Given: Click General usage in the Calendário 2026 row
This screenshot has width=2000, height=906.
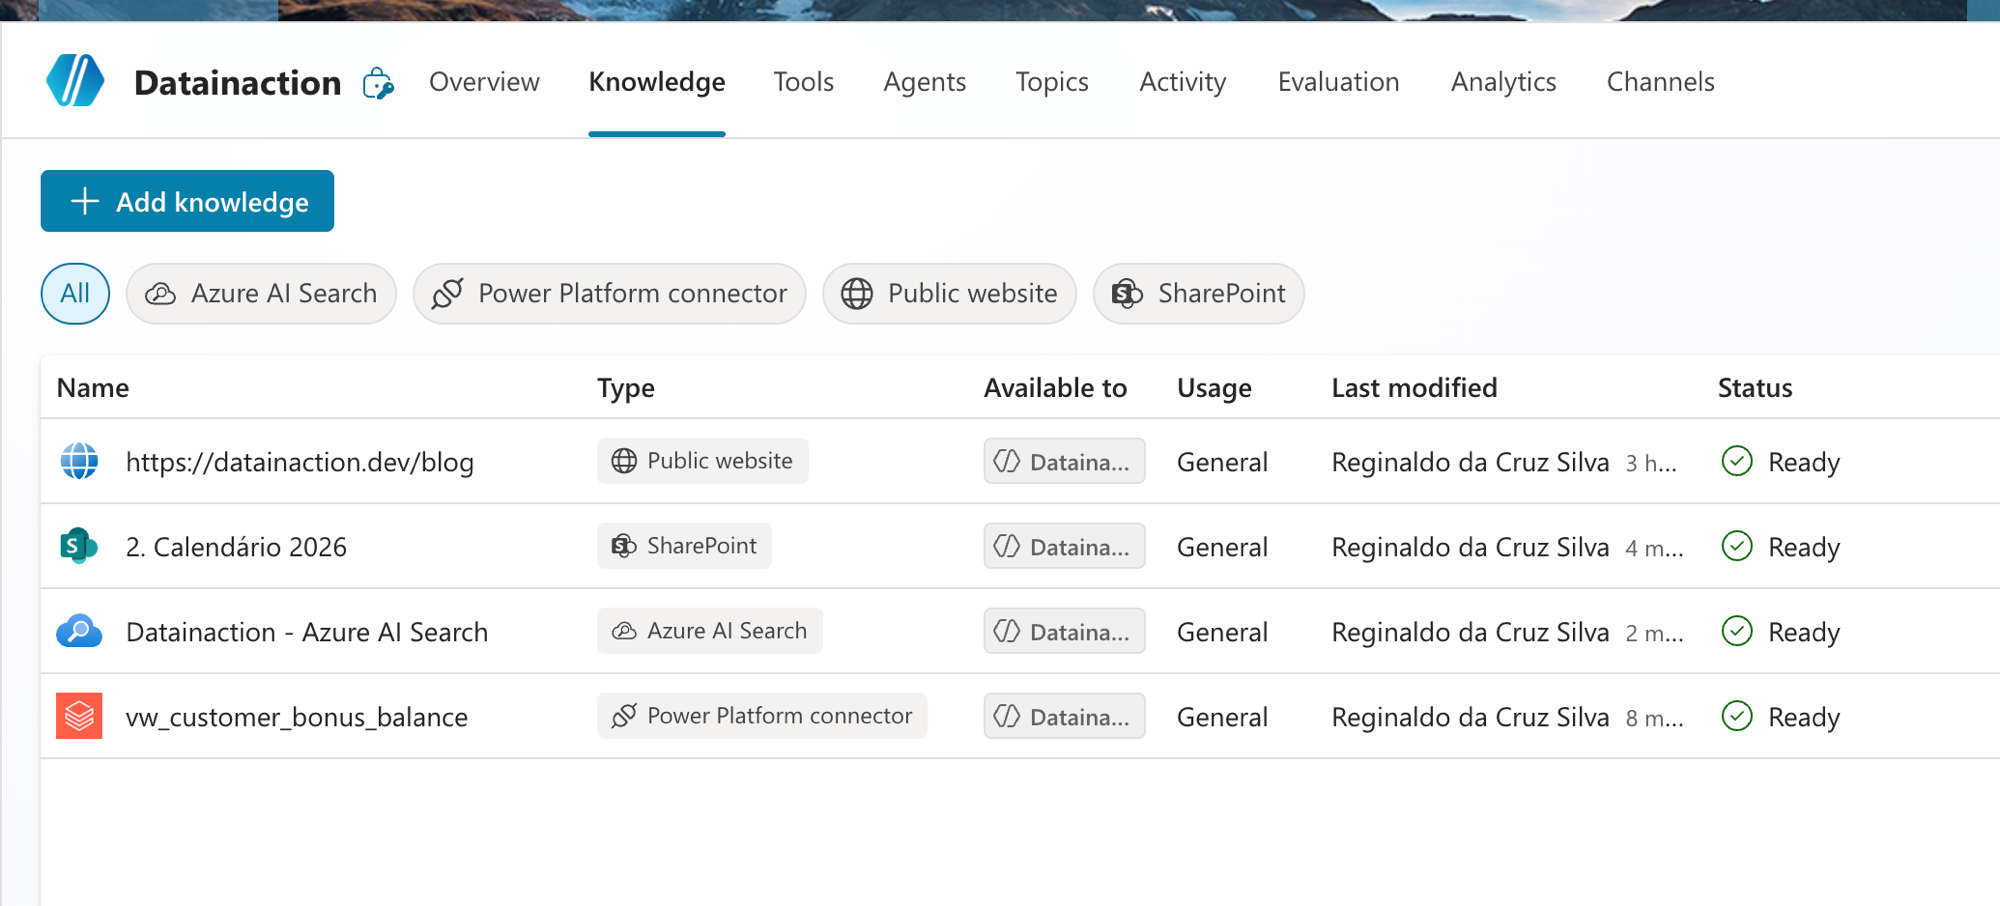Looking at the screenshot, I should tap(1222, 547).
